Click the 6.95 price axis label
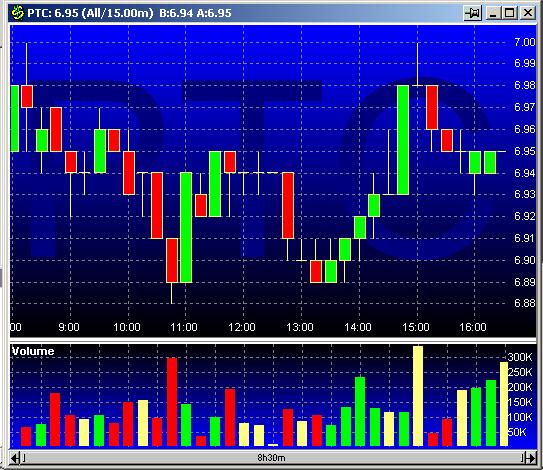 pyautogui.click(x=525, y=151)
